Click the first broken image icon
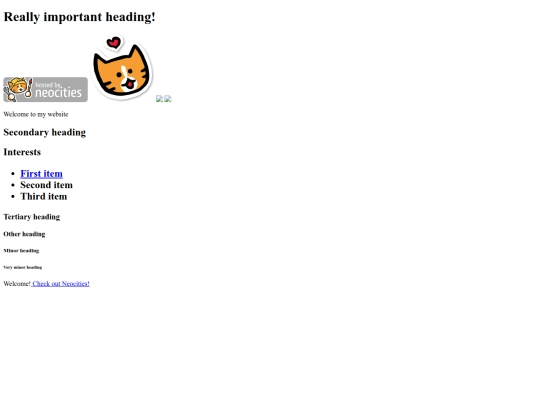The width and height of the screenshot is (540, 405). tap(159, 99)
